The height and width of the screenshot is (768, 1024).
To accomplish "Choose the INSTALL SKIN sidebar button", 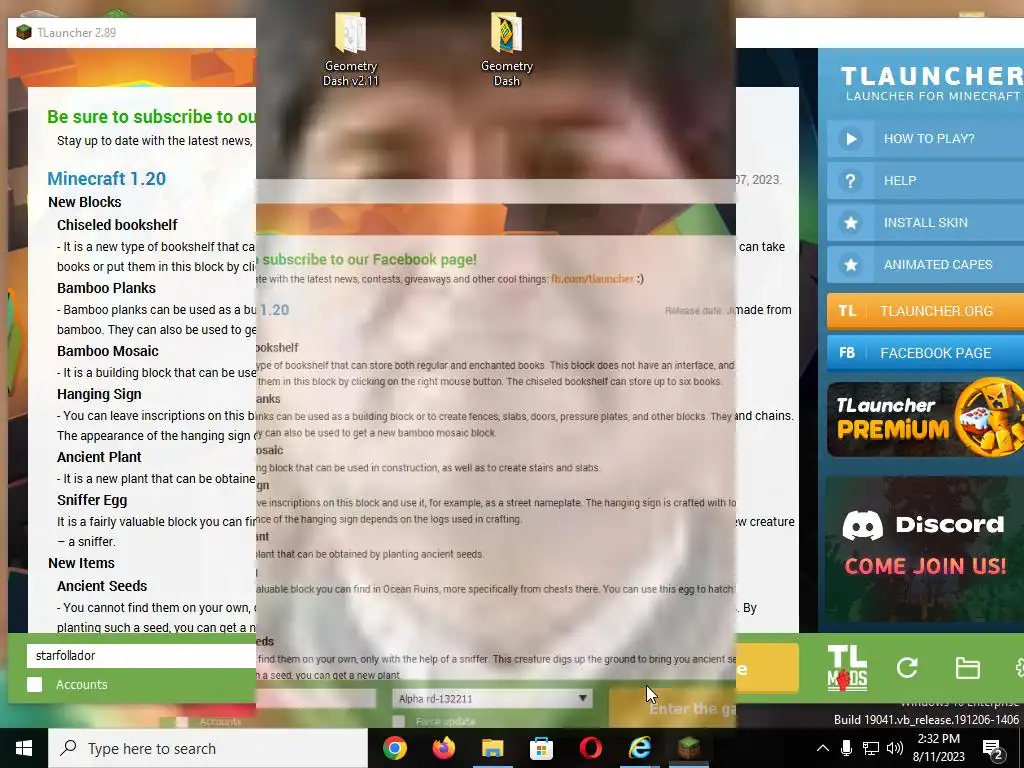I will (925, 223).
